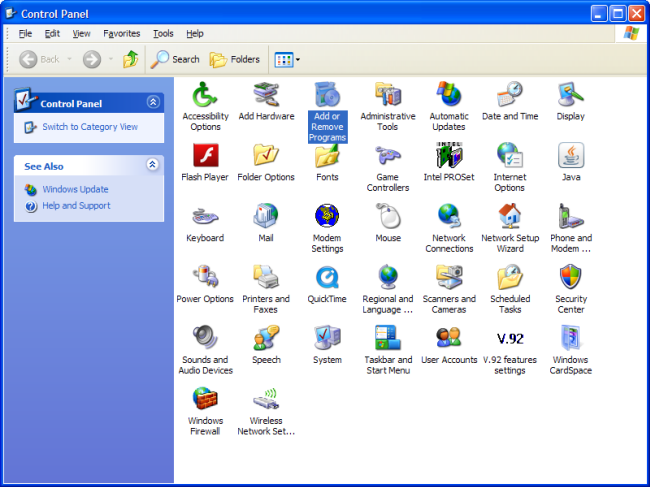
Task: Open the Mail applet
Action: click(266, 223)
